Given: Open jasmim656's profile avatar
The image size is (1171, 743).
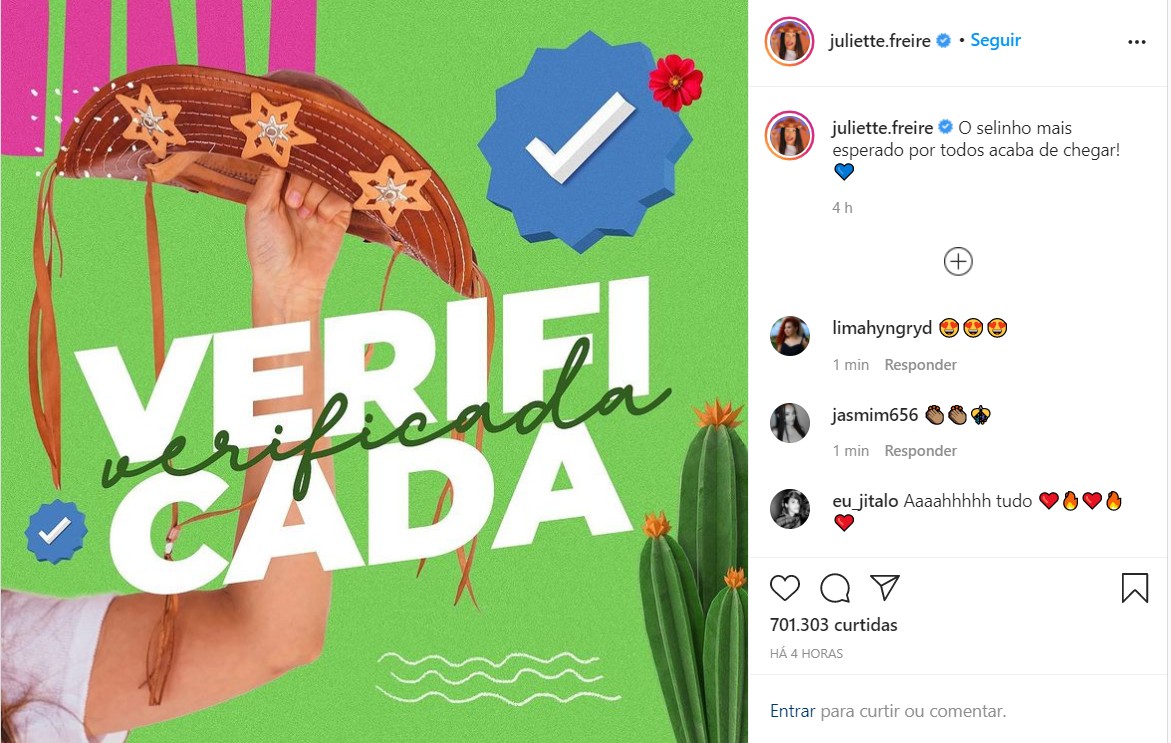Looking at the screenshot, I should (x=789, y=423).
